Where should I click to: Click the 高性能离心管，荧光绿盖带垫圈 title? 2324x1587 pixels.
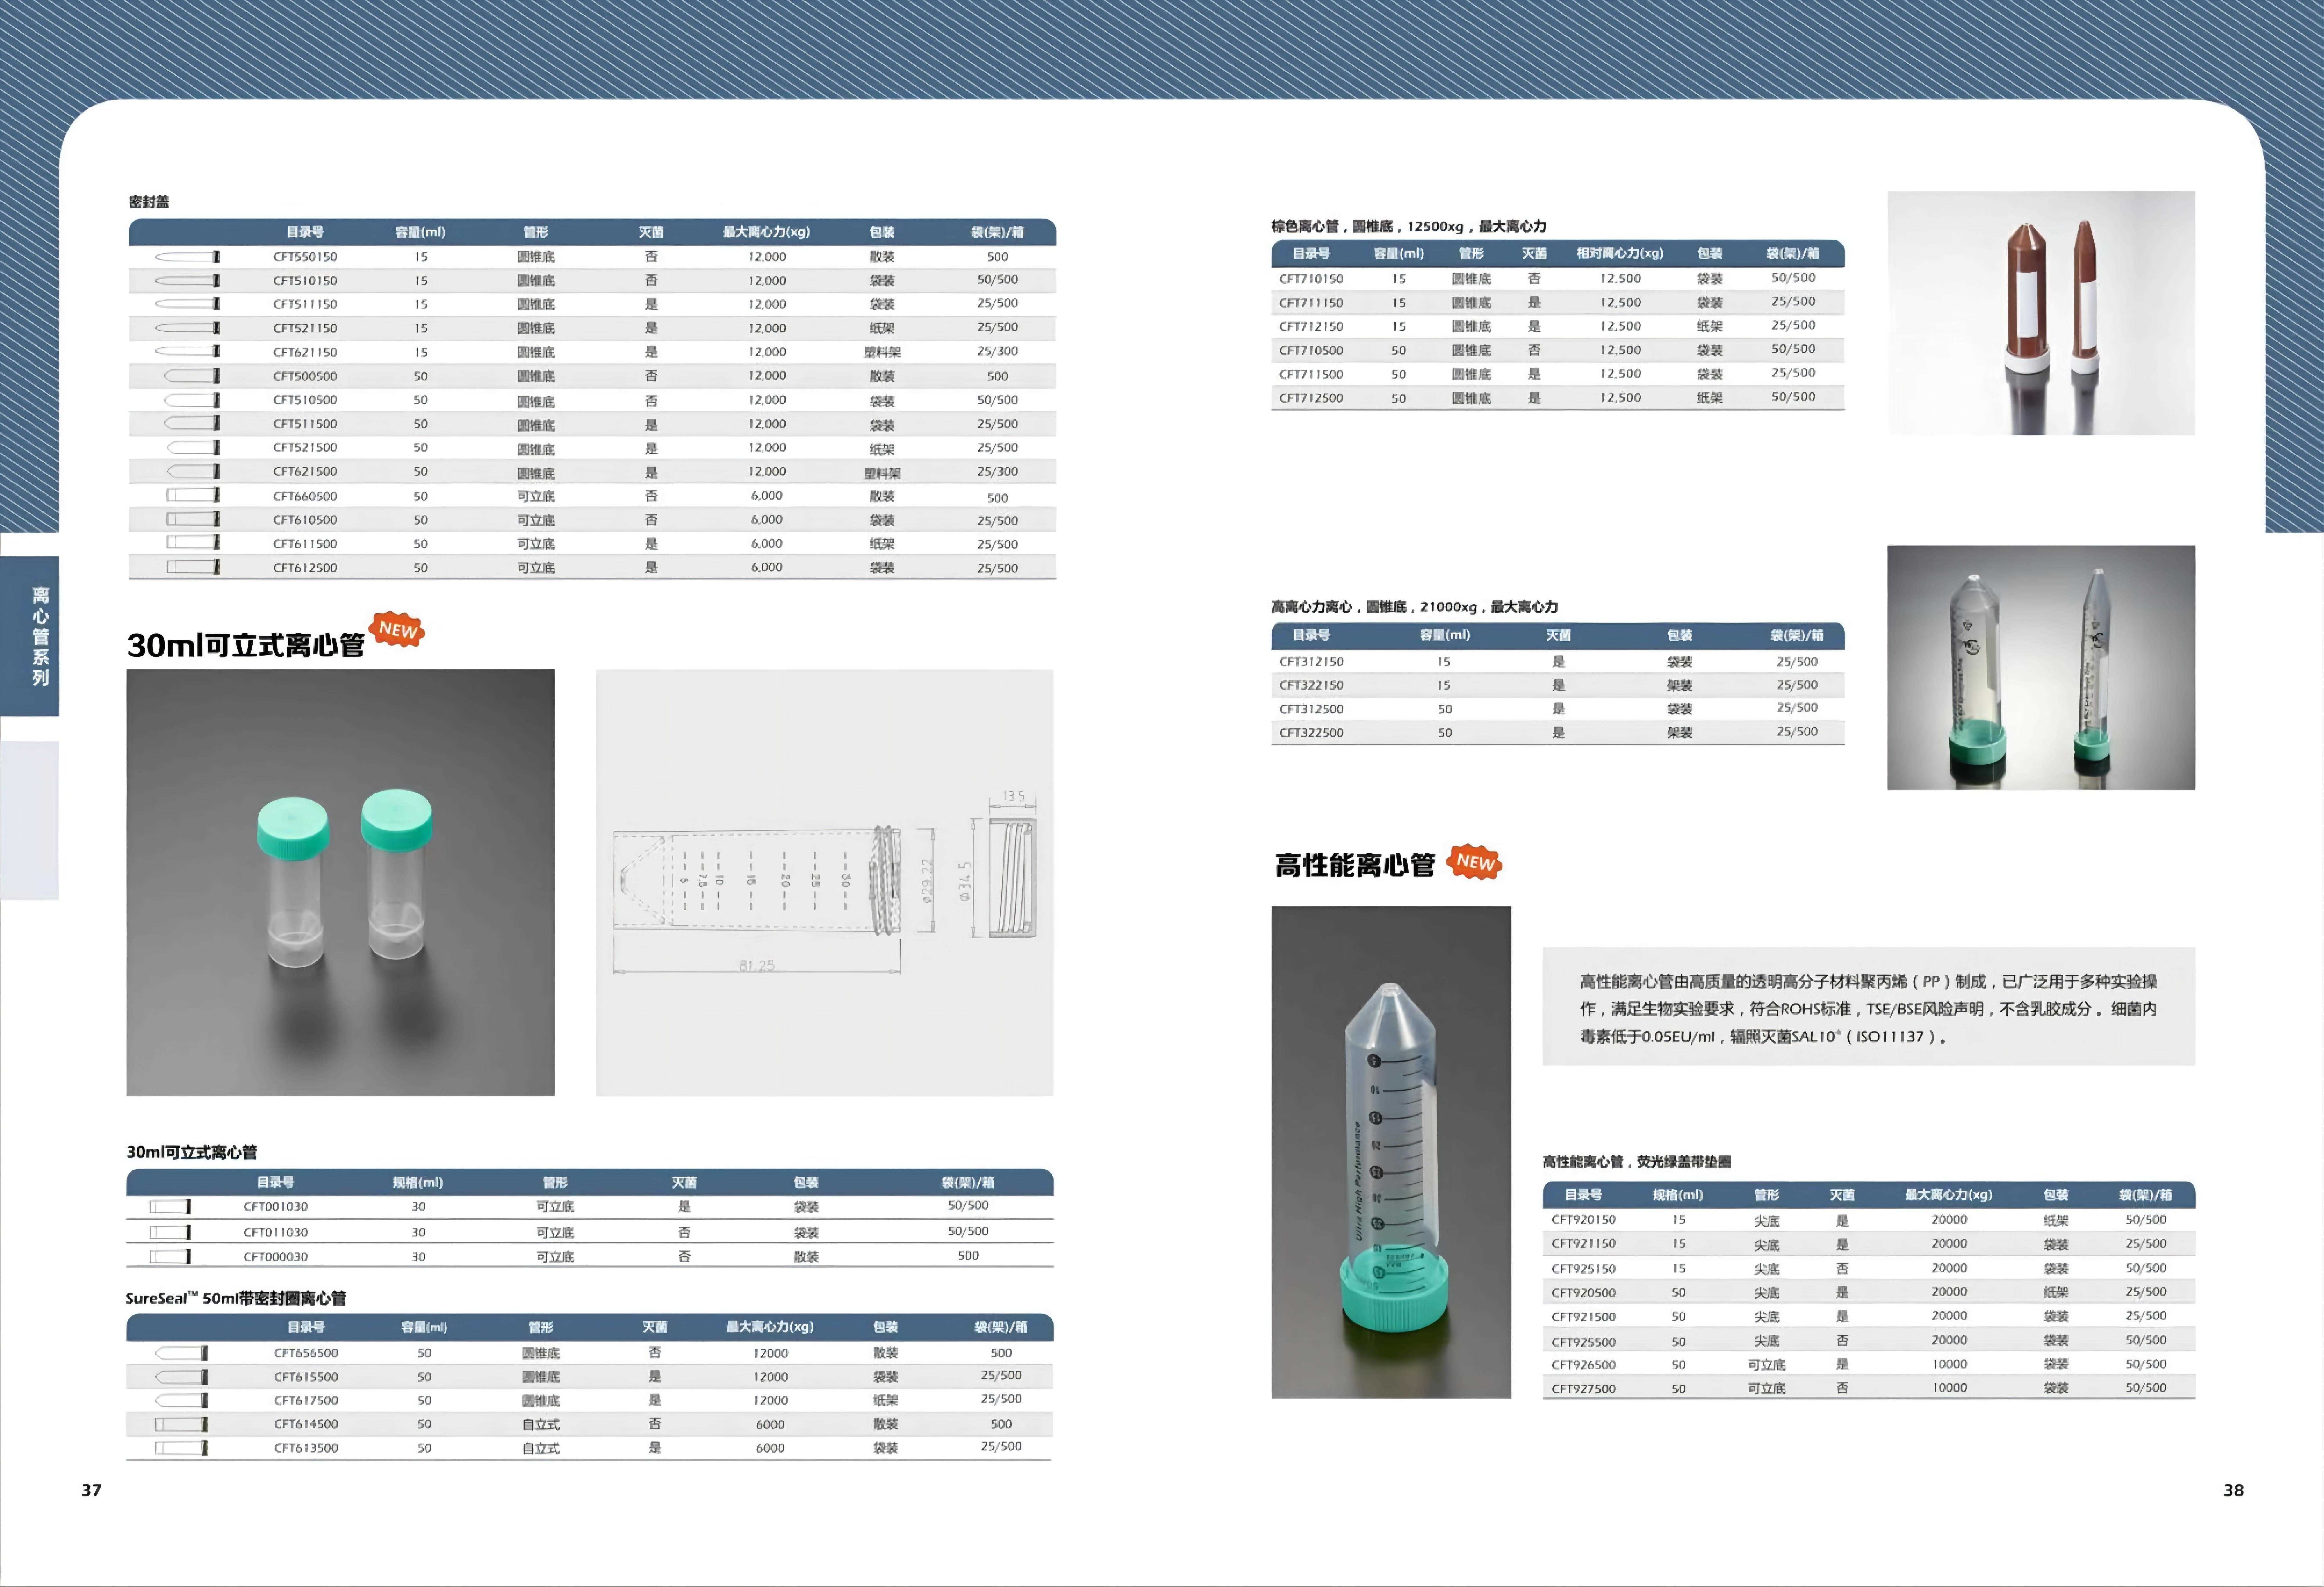1637,1162
